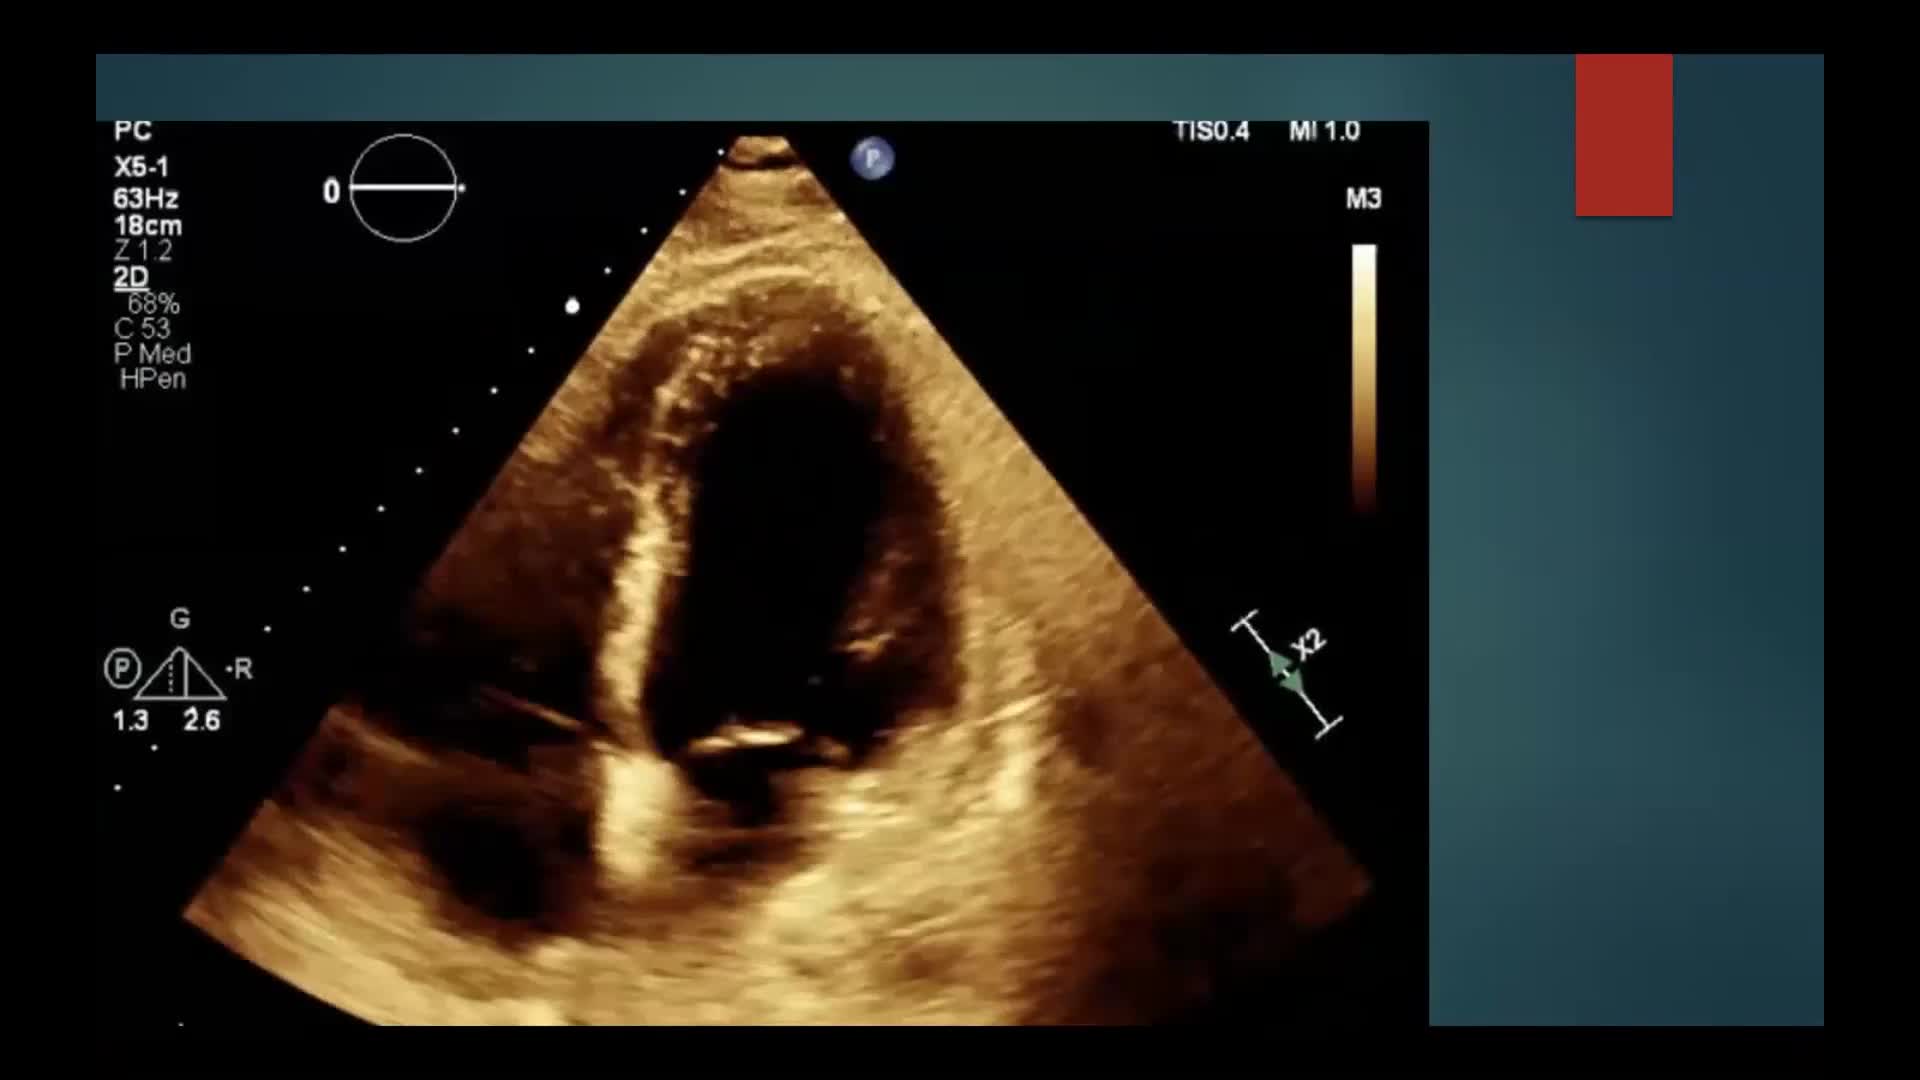
Task: Click the HPen setting label
Action: [x=152, y=379]
